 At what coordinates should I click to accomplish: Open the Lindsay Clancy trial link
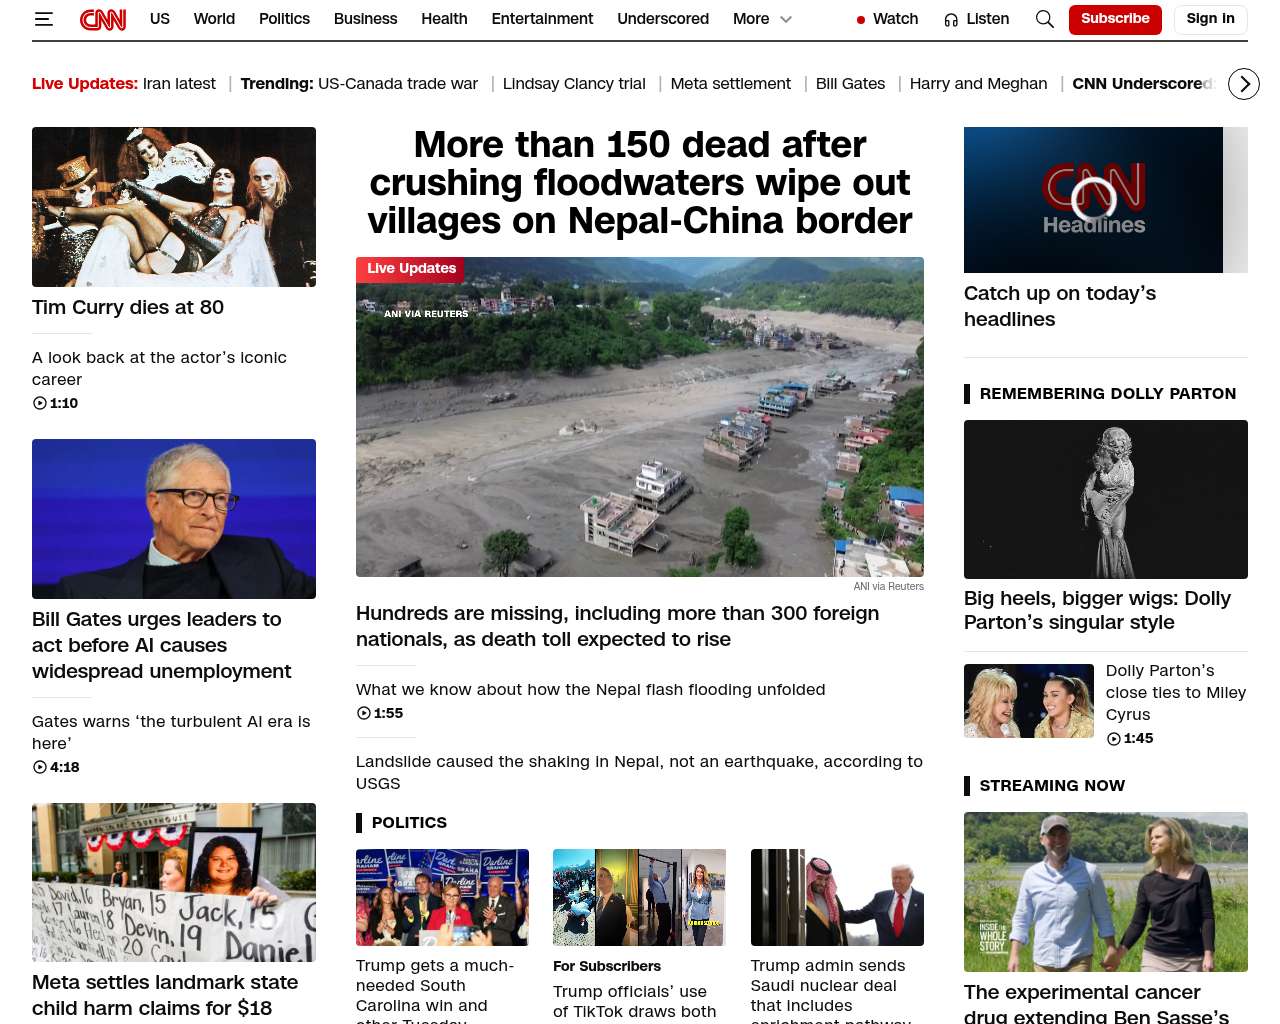tap(574, 84)
